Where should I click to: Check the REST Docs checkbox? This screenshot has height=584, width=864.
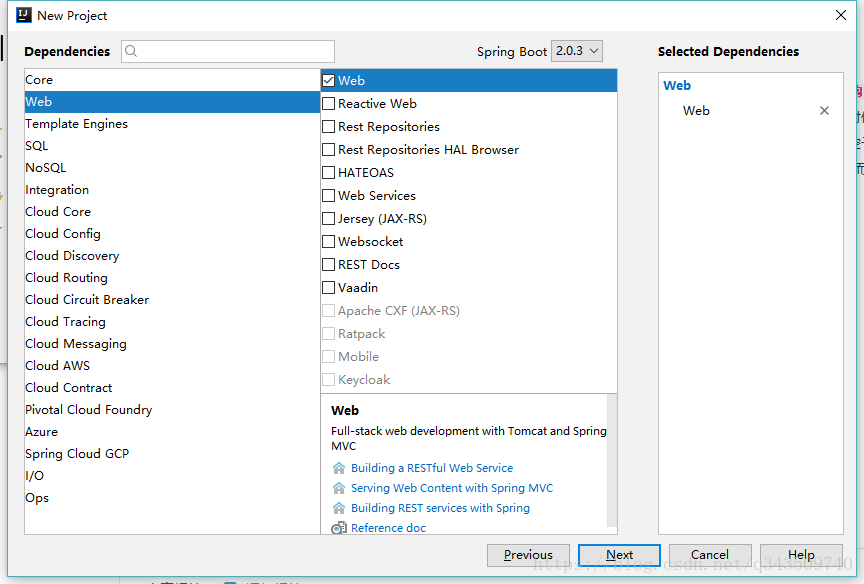pos(328,264)
